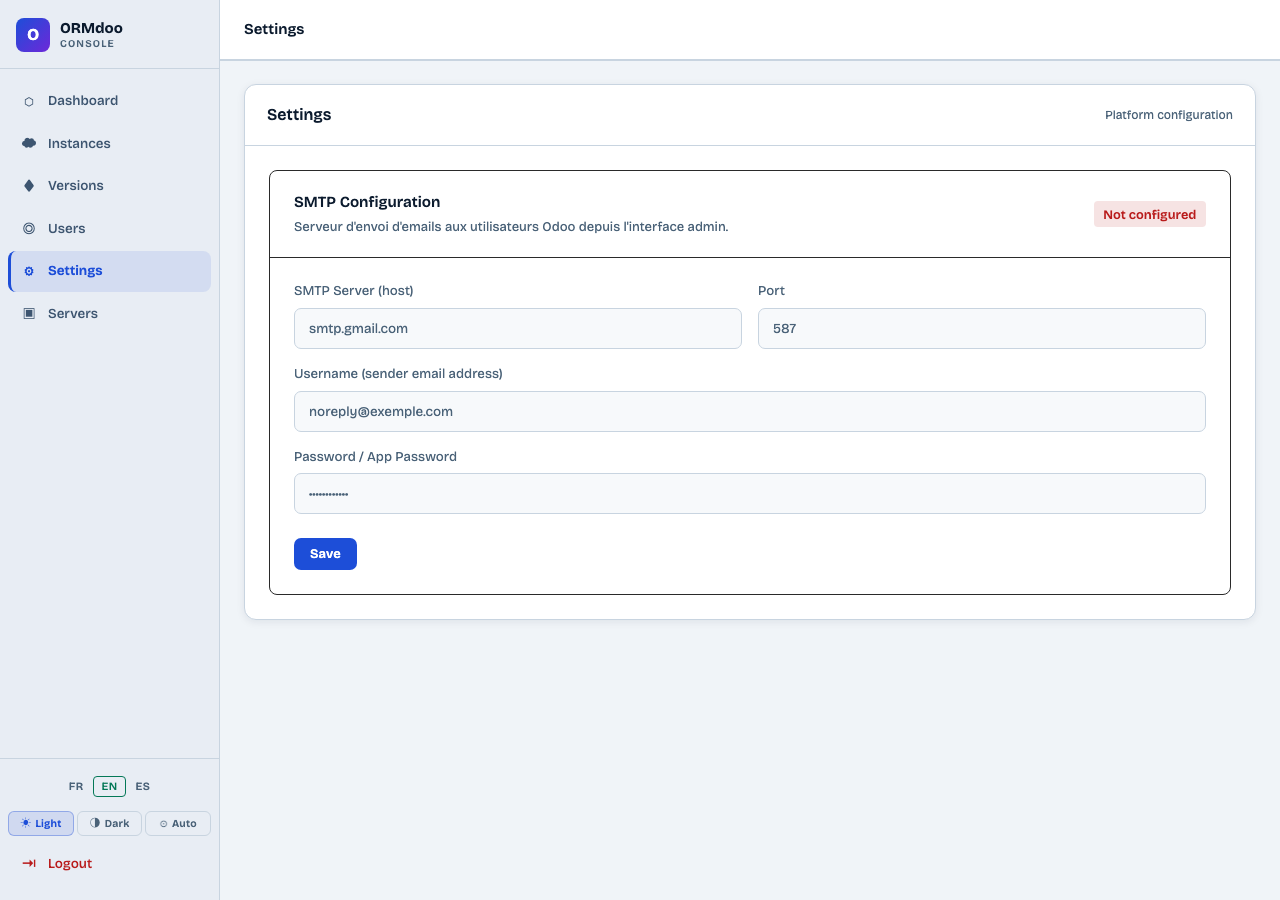Click the Servers square icon
The height and width of the screenshot is (900, 1280).
click(x=29, y=313)
